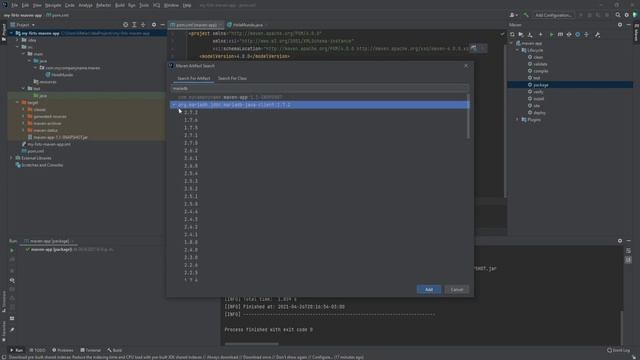Screen dimensions: 640x360
Task: Expand the maven-archiver folder
Action: tap(23, 123)
